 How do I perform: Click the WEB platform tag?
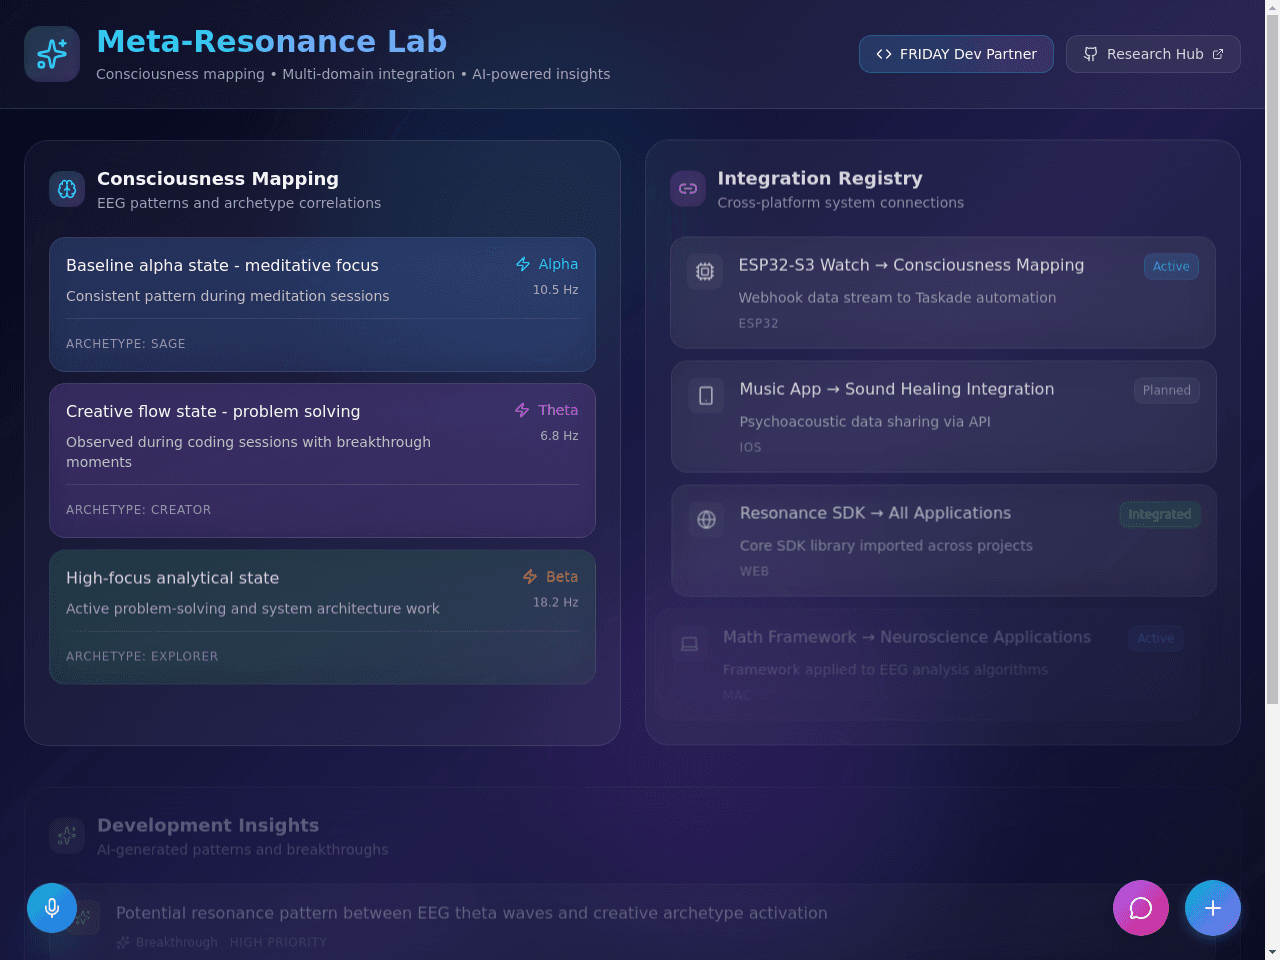[x=754, y=571]
